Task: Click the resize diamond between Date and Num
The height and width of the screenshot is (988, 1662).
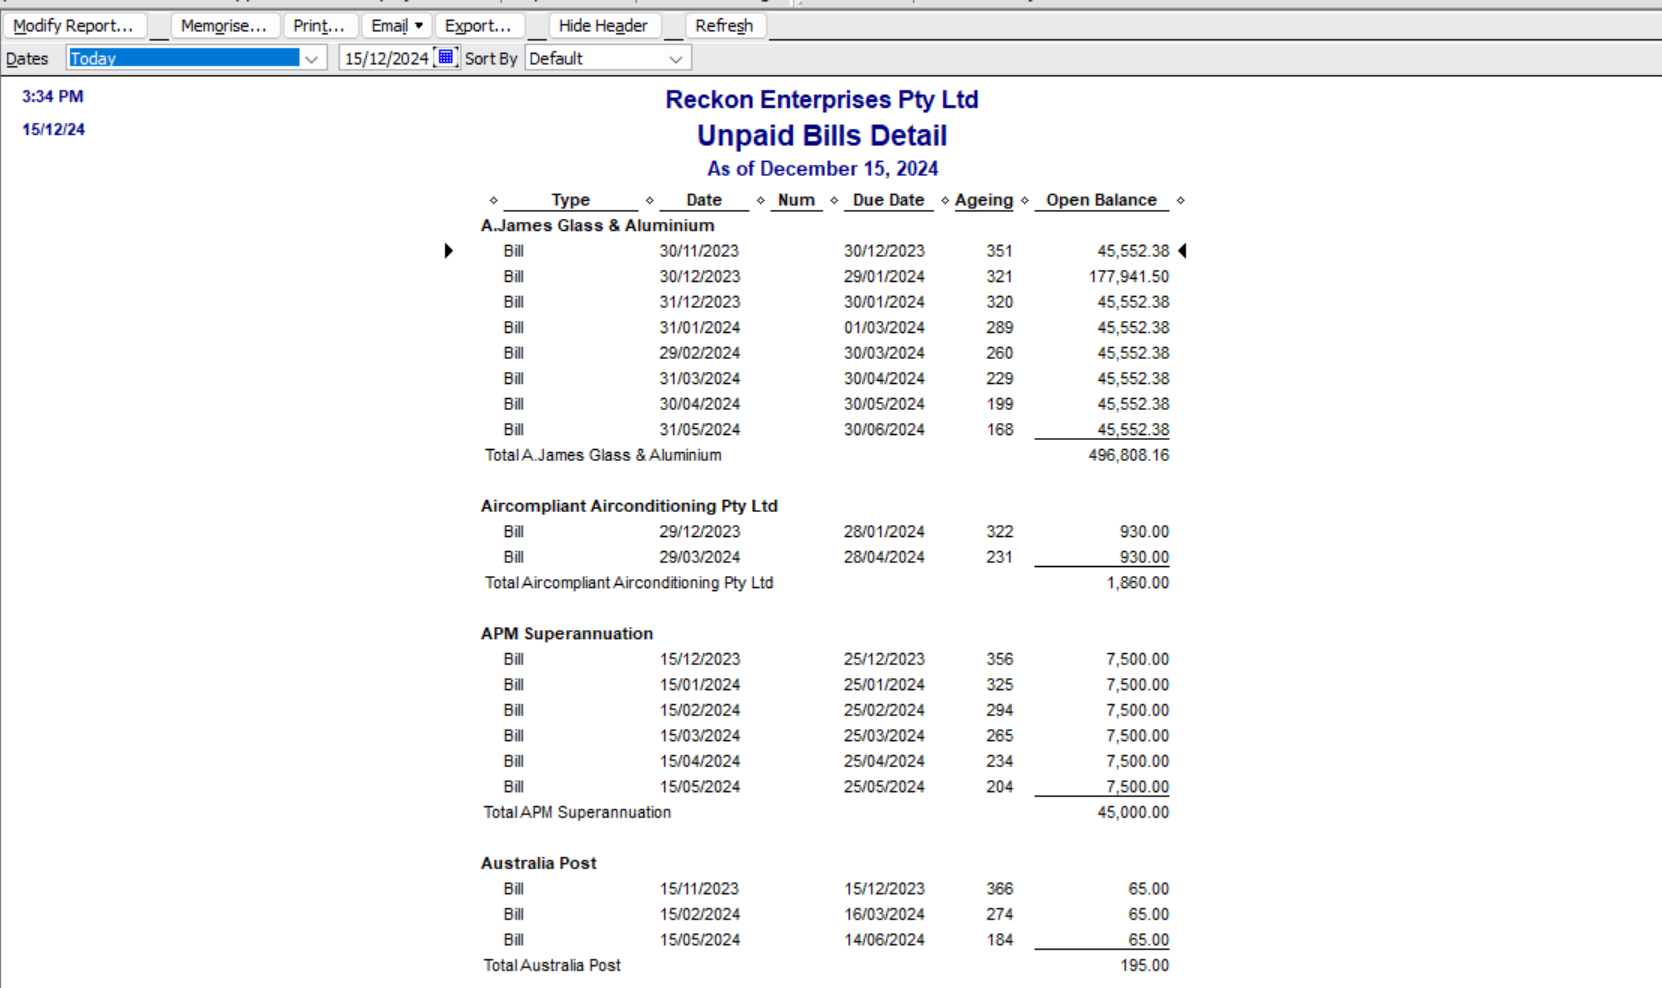Action: [760, 200]
